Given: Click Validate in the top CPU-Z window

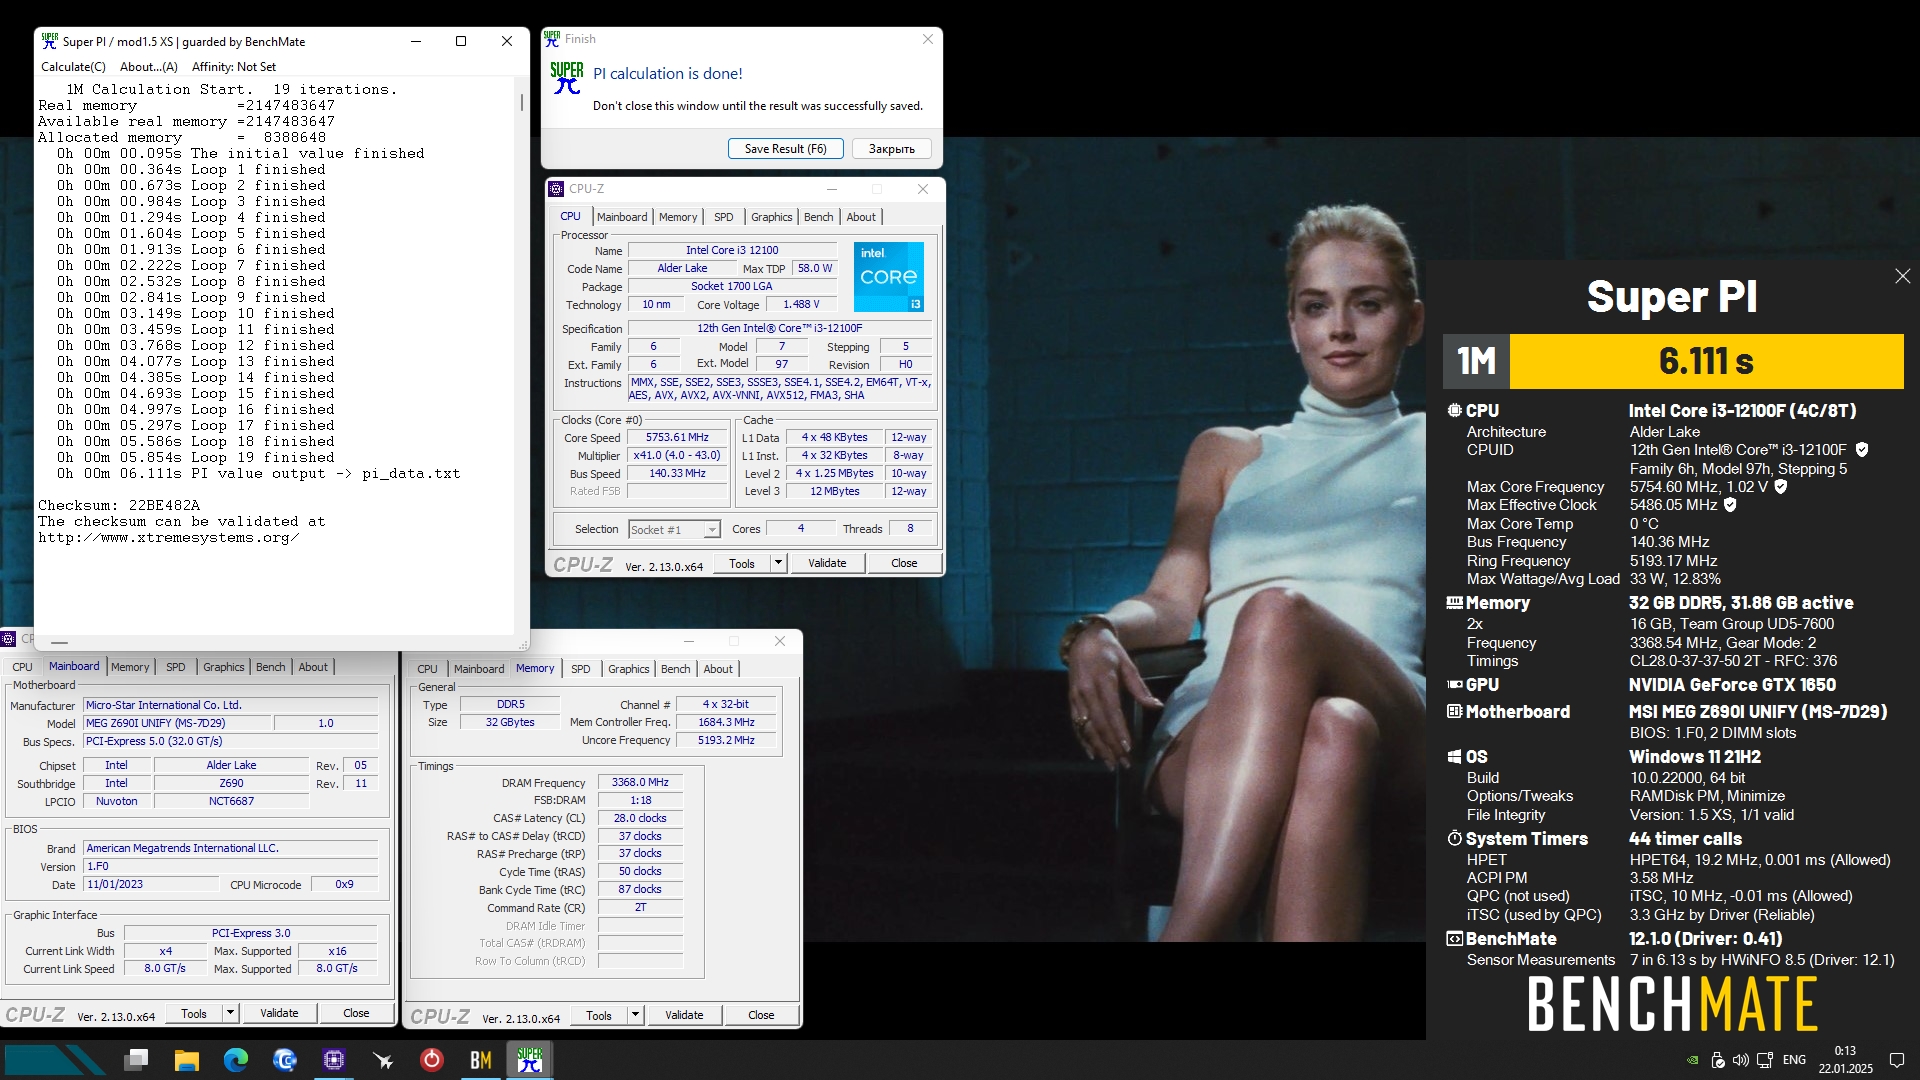Looking at the screenshot, I should click(x=827, y=563).
